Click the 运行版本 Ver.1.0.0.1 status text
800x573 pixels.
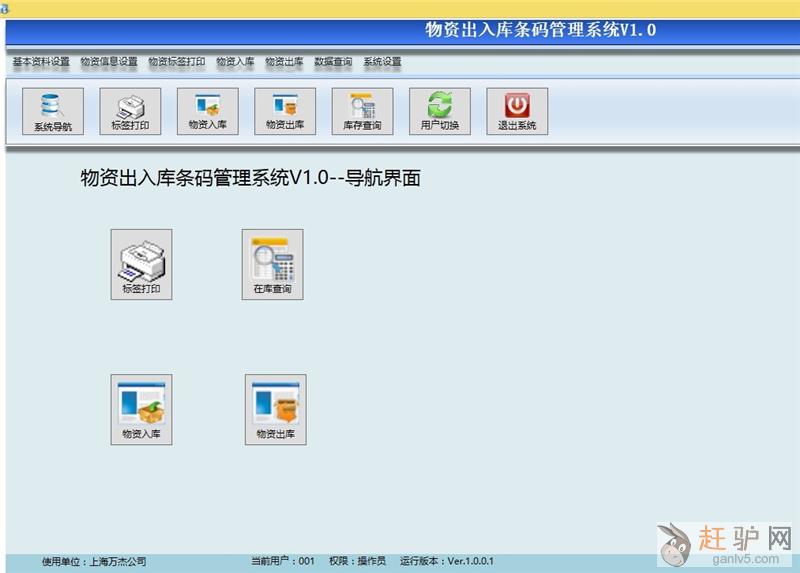point(447,561)
